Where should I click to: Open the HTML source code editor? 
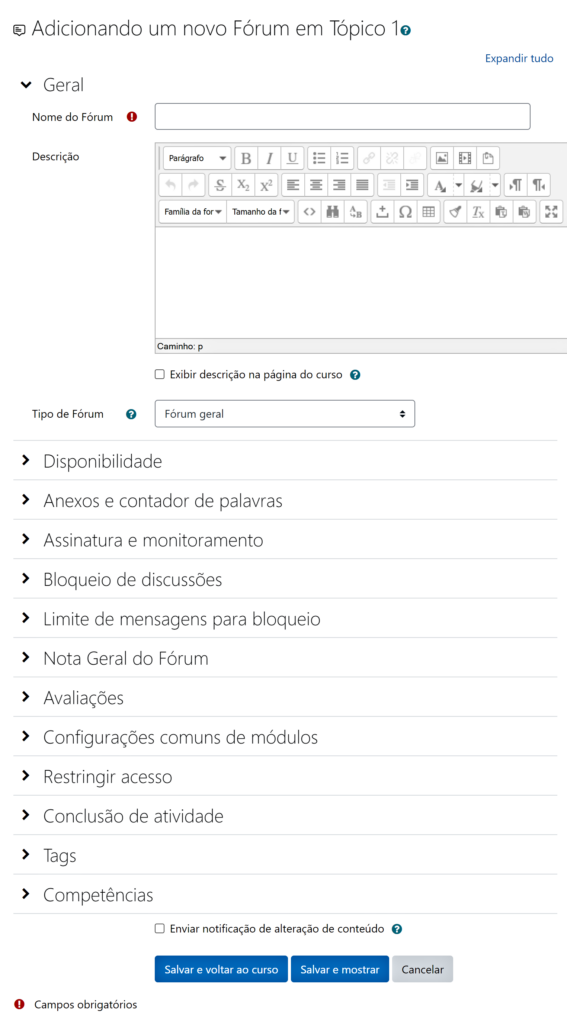(310, 212)
